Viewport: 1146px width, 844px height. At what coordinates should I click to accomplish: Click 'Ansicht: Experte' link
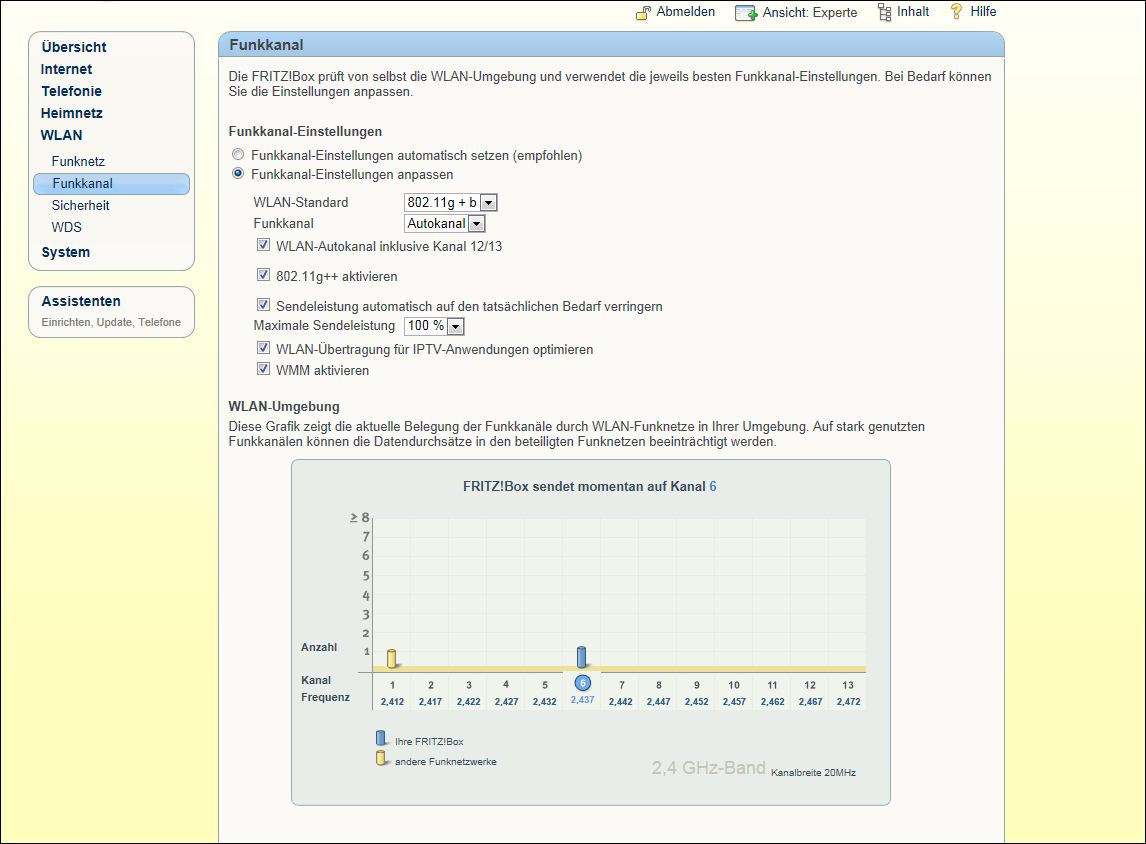click(x=810, y=12)
